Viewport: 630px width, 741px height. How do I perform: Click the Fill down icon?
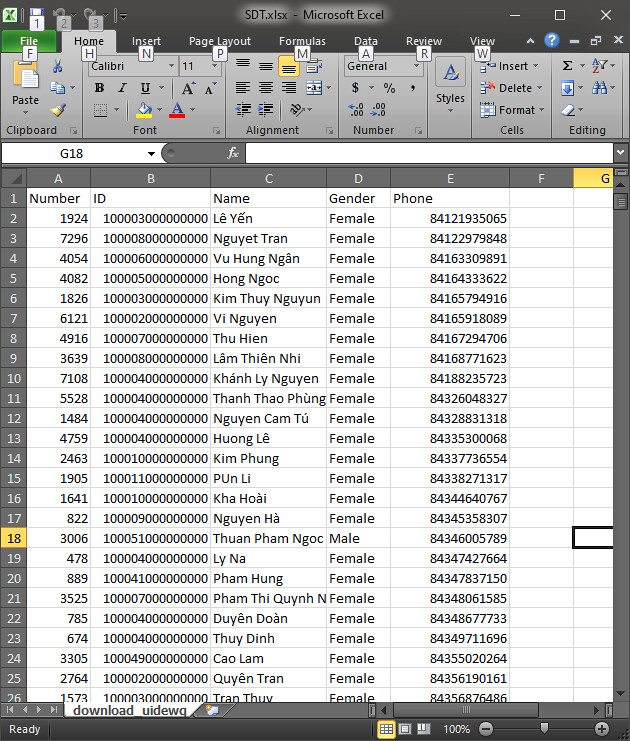click(568, 88)
